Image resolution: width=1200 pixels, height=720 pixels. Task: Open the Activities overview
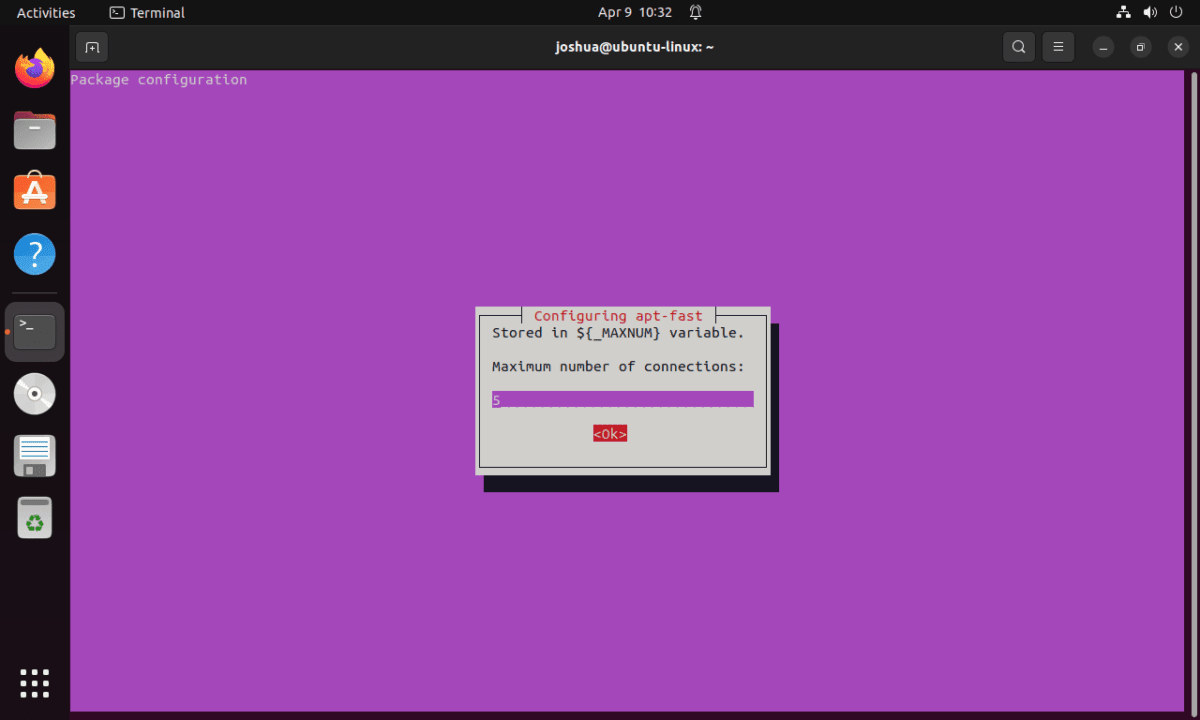(x=47, y=12)
